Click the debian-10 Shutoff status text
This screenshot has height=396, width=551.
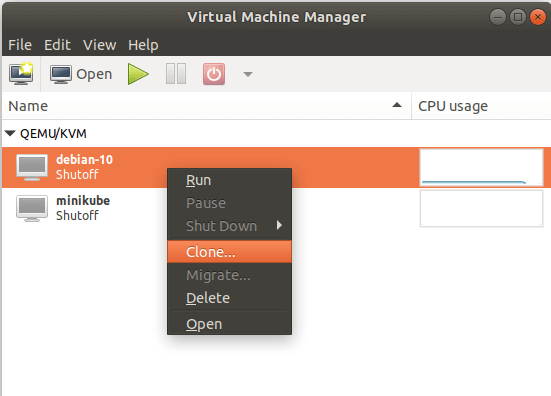tap(77, 175)
